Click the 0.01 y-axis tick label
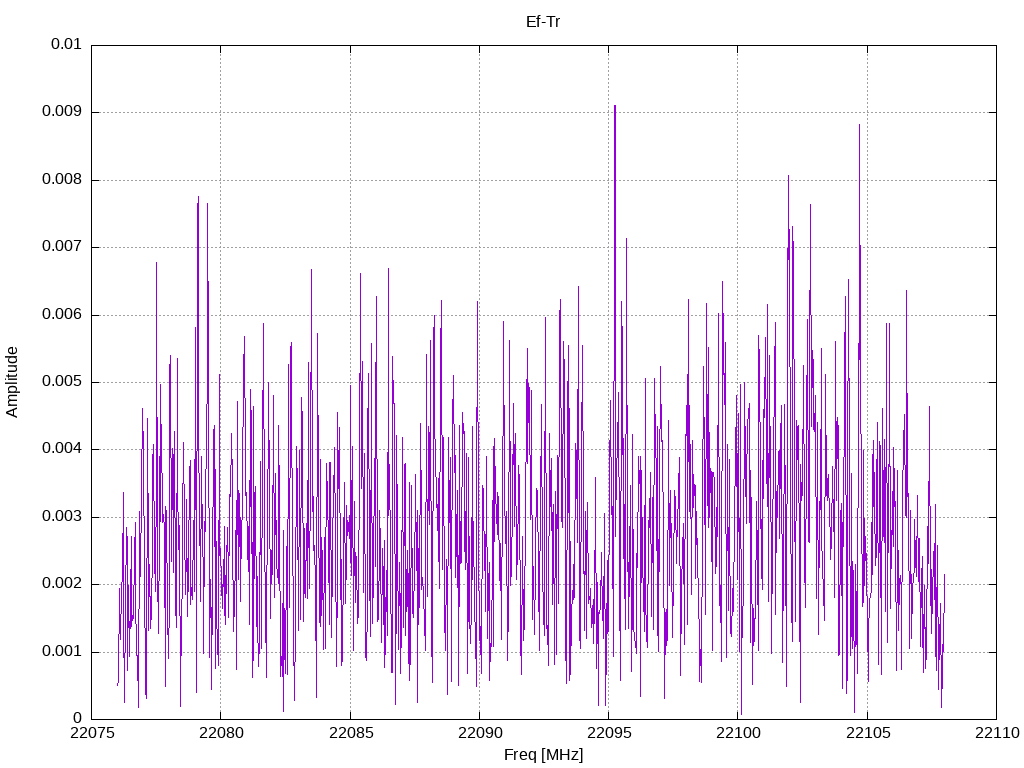This screenshot has height=768, width=1024. pyautogui.click(x=67, y=44)
